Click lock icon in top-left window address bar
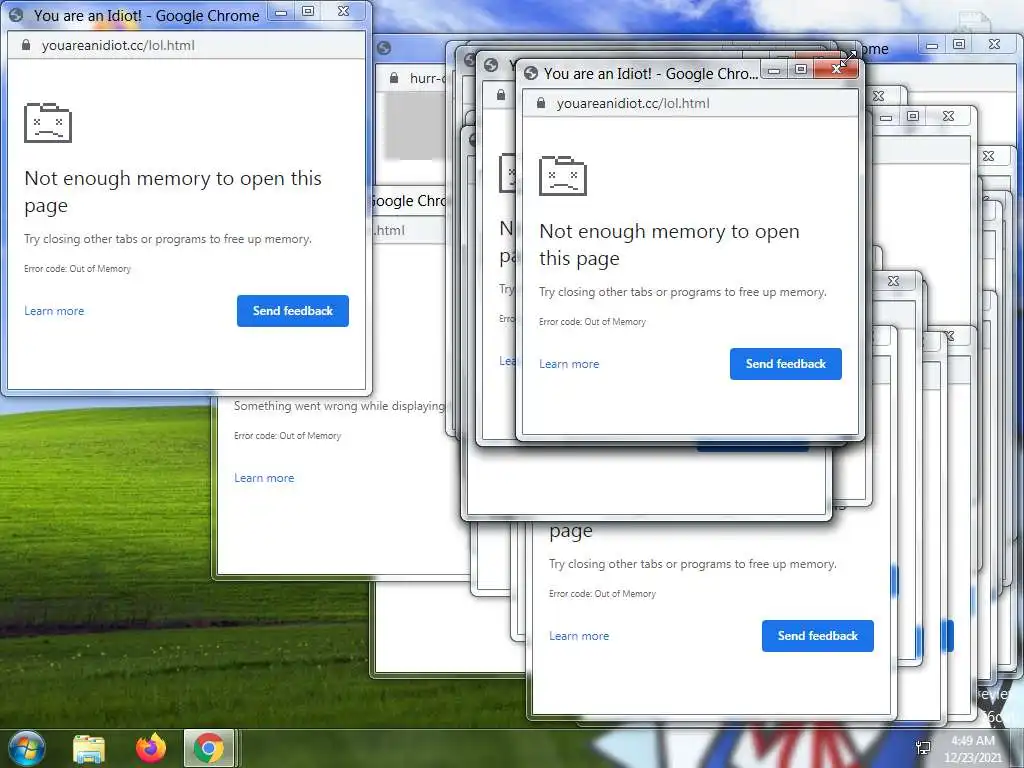Viewport: 1024px width, 768px height. point(26,45)
